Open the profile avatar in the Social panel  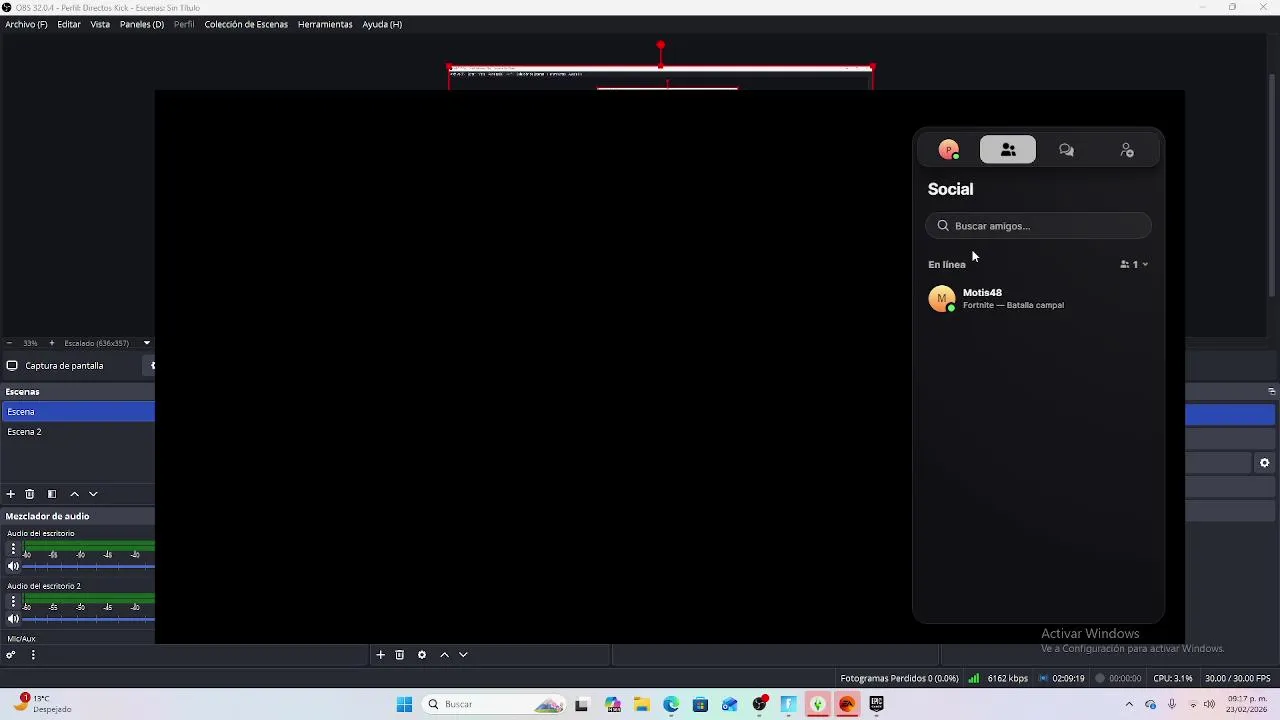949,150
